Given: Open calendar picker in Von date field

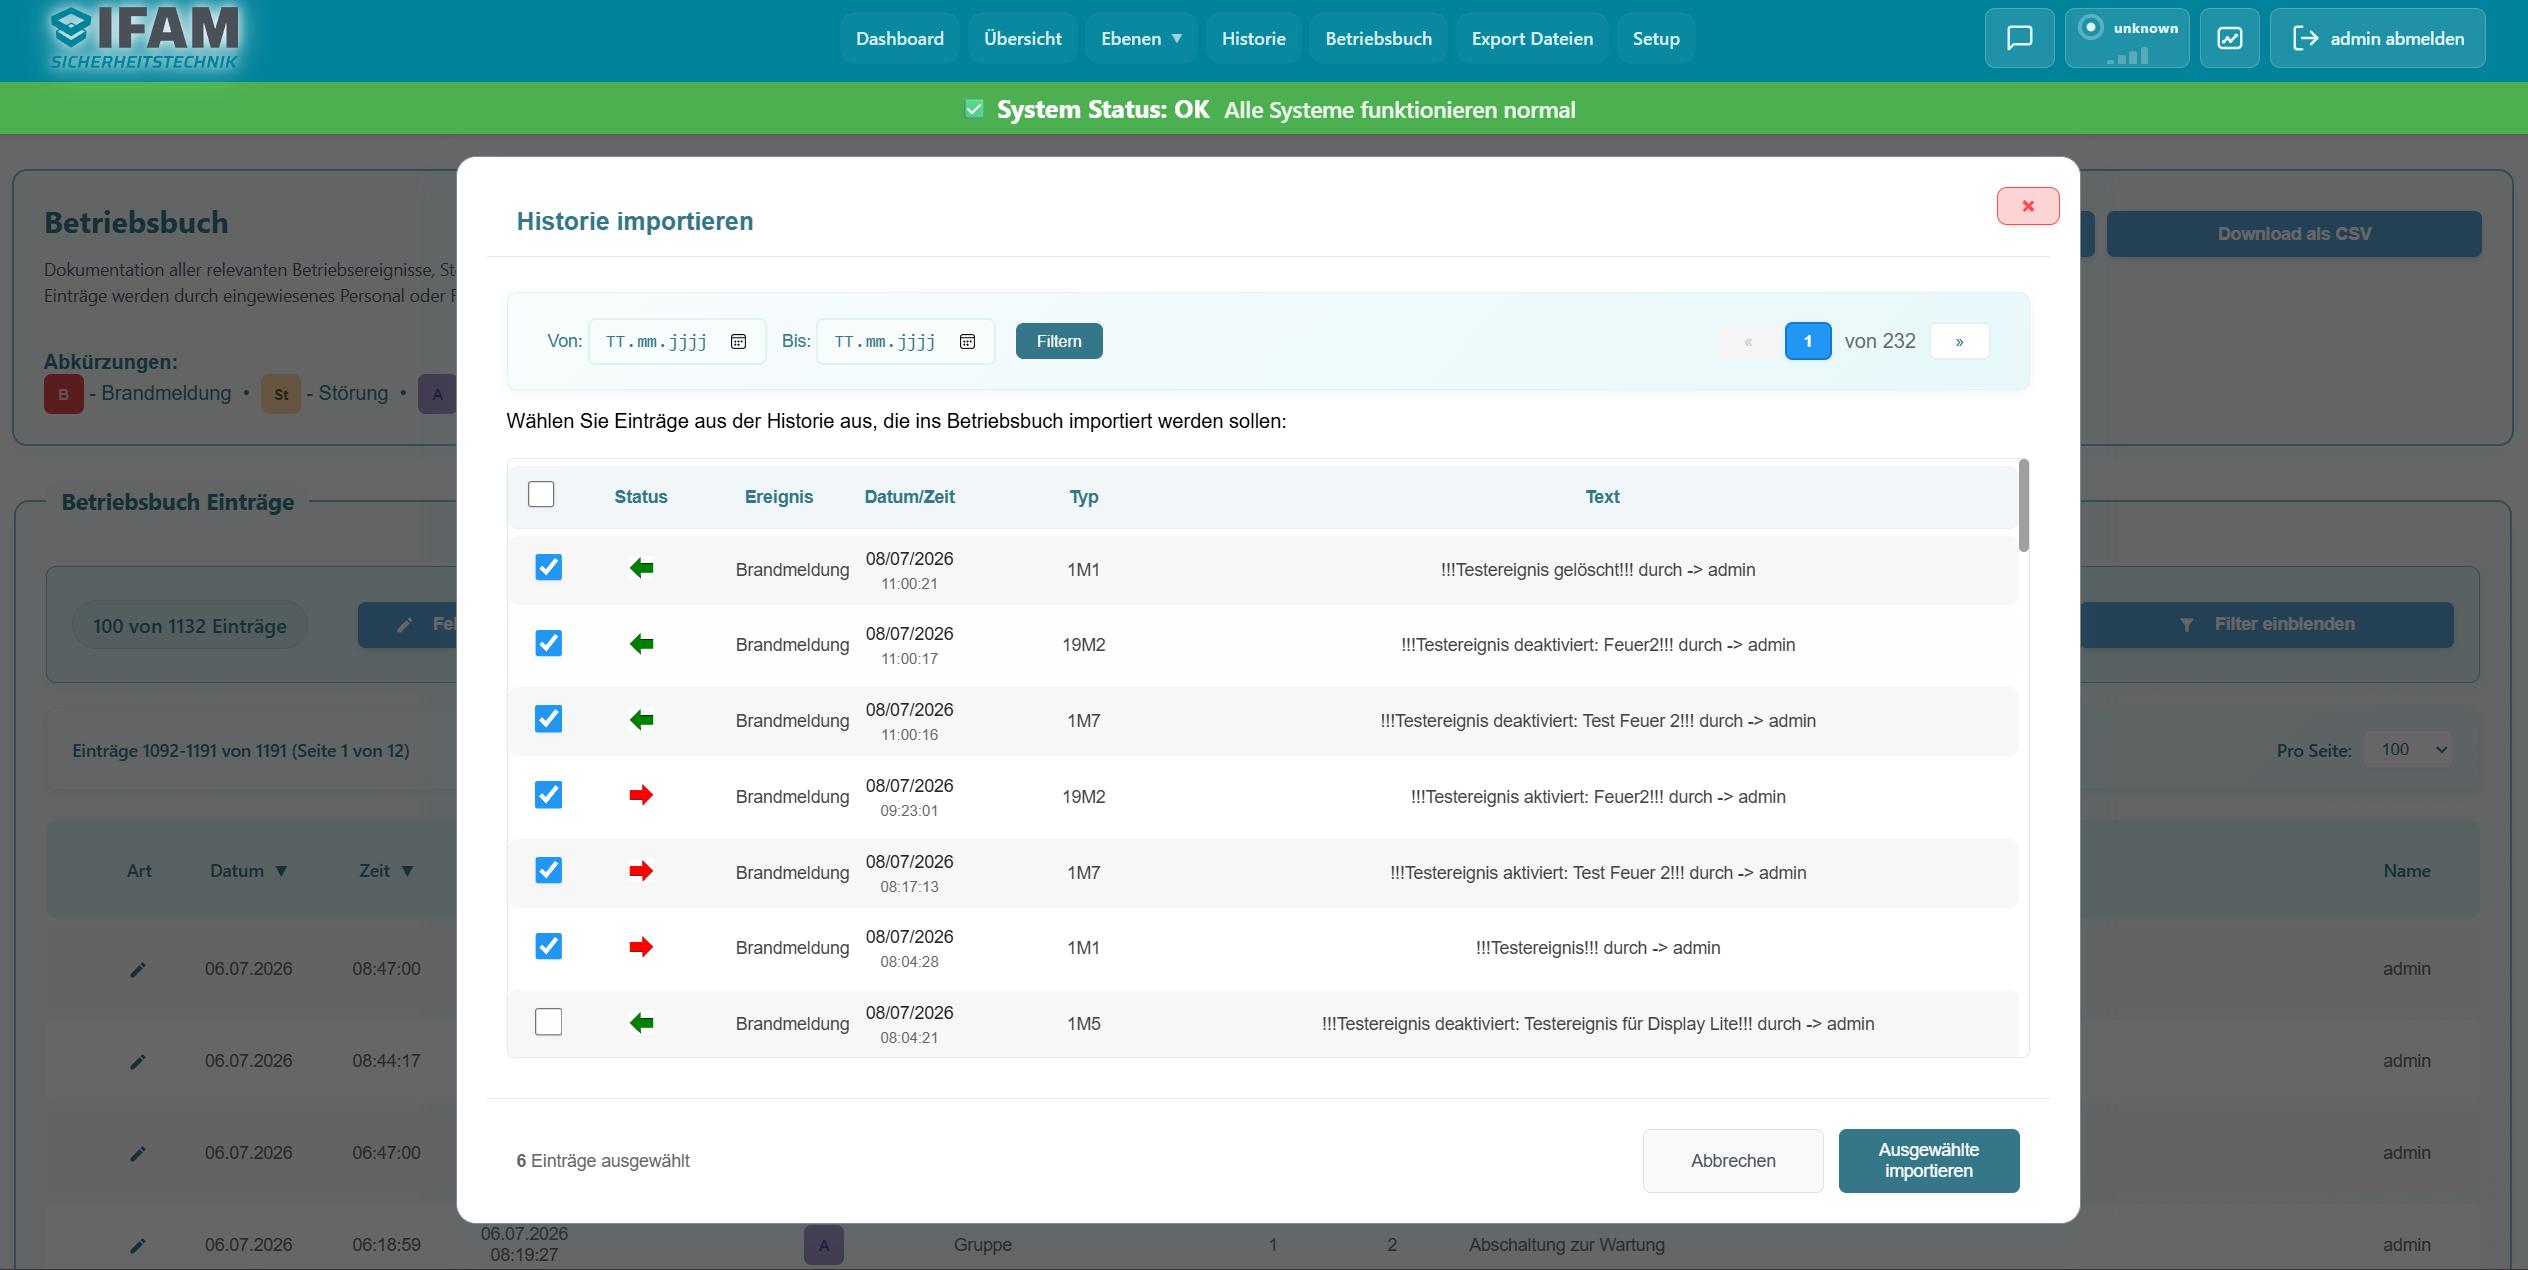Looking at the screenshot, I should click(738, 342).
